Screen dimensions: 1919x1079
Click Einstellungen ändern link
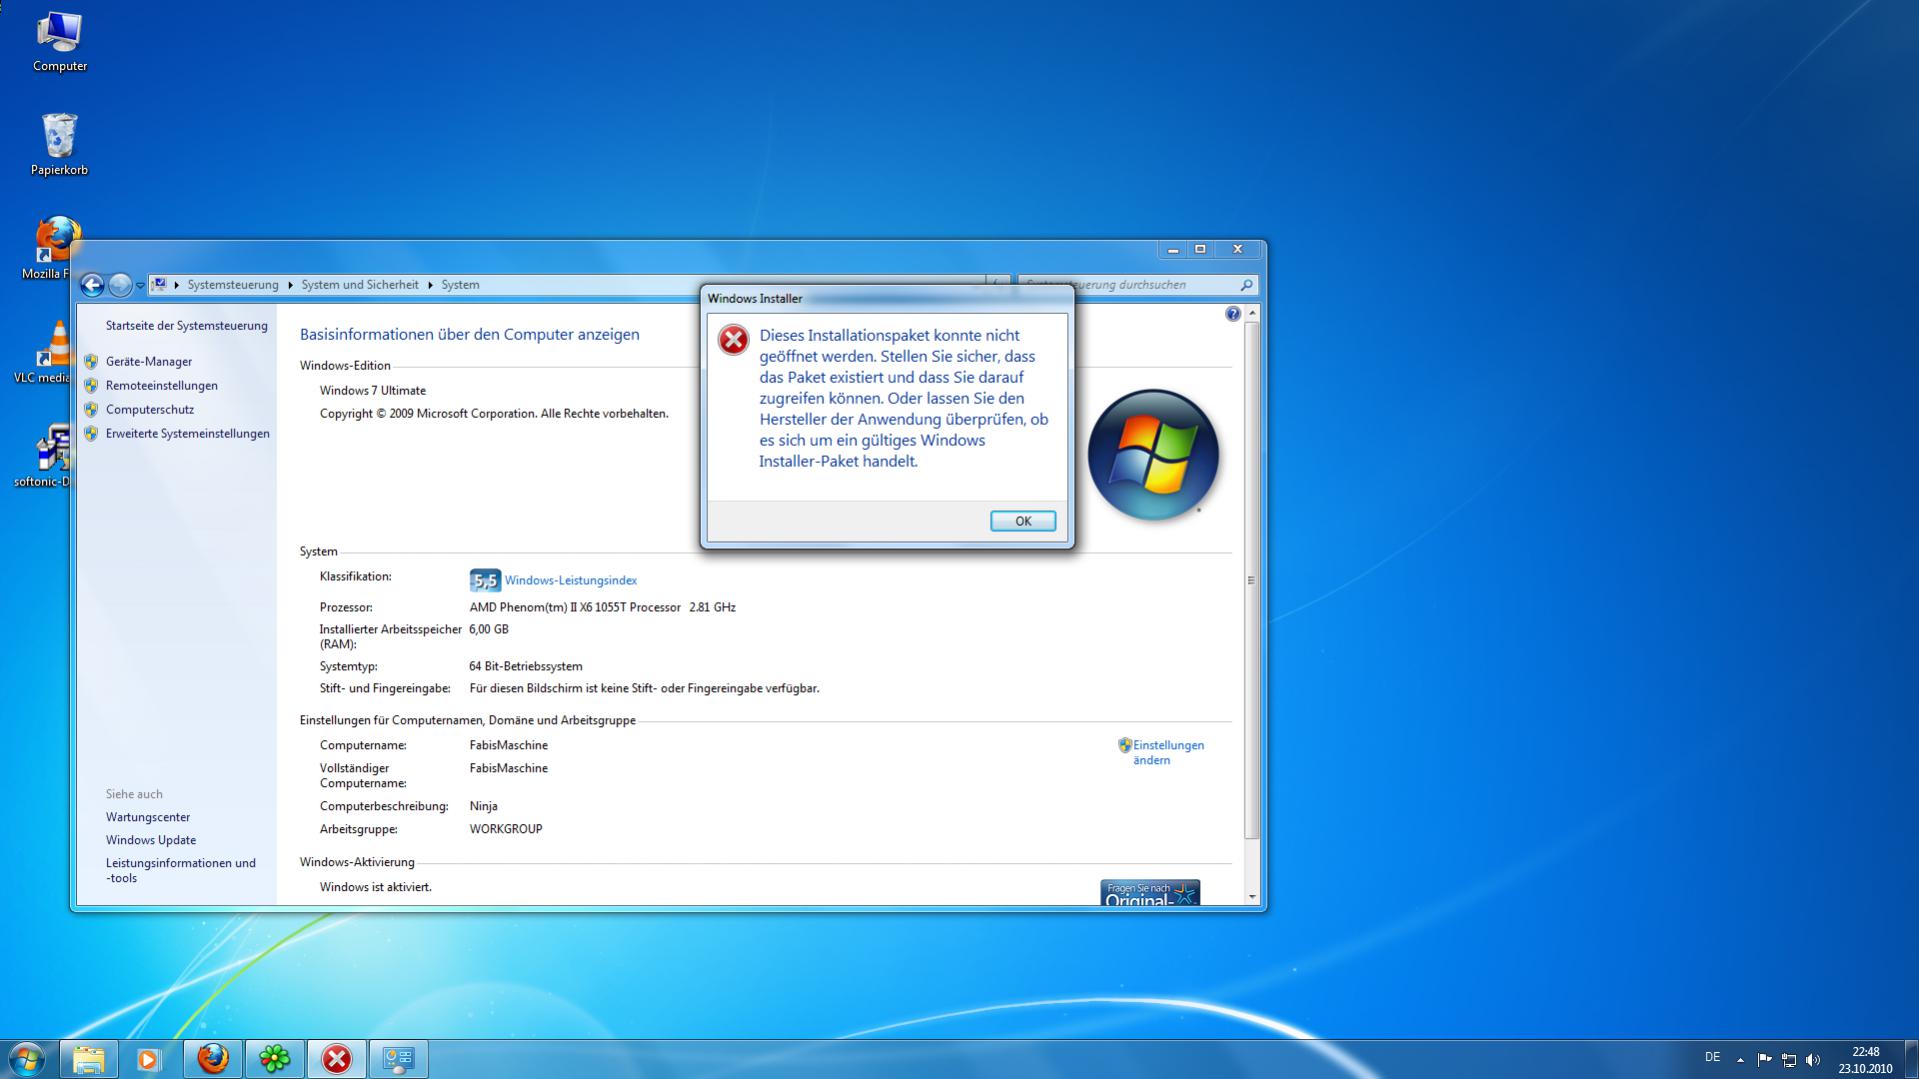click(1168, 753)
